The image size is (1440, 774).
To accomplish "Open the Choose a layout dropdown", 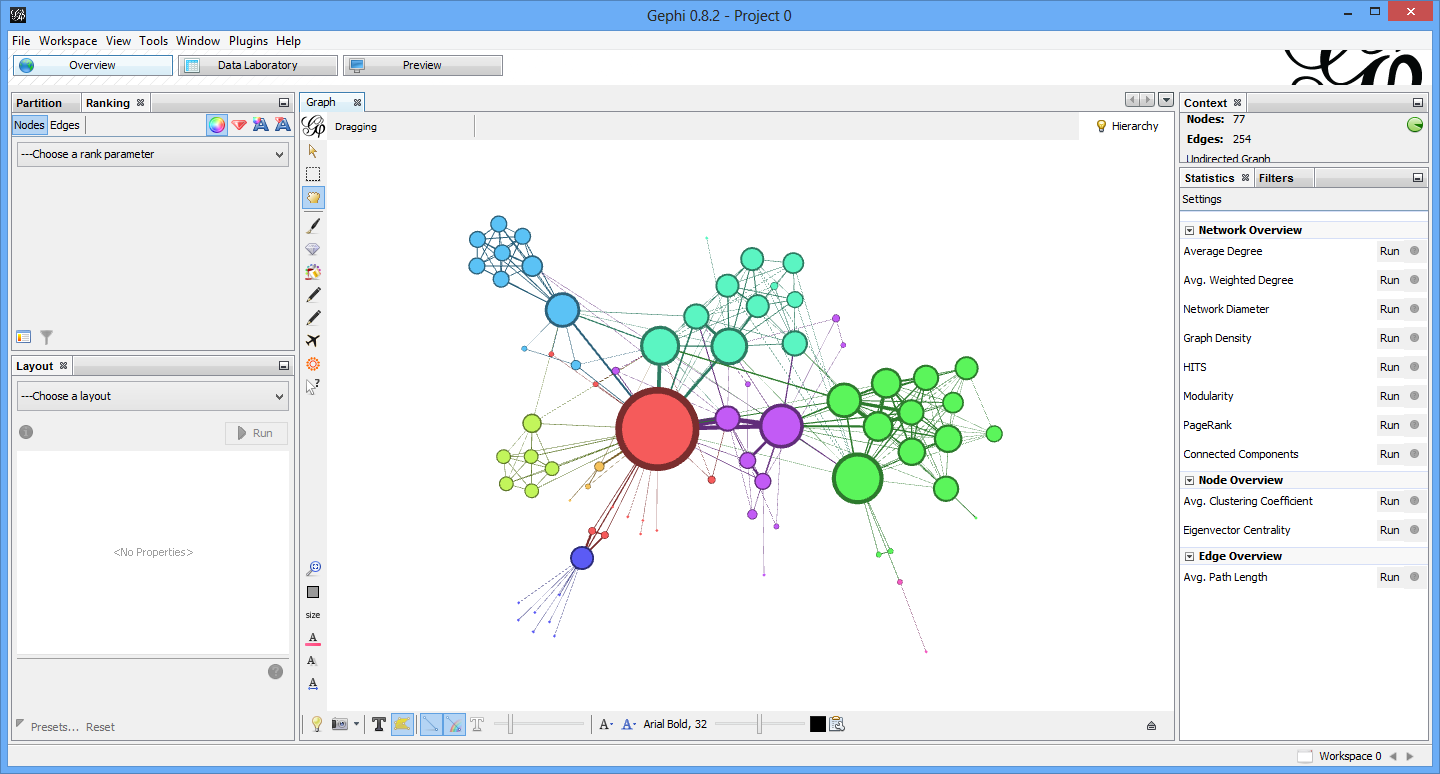I will (153, 396).
